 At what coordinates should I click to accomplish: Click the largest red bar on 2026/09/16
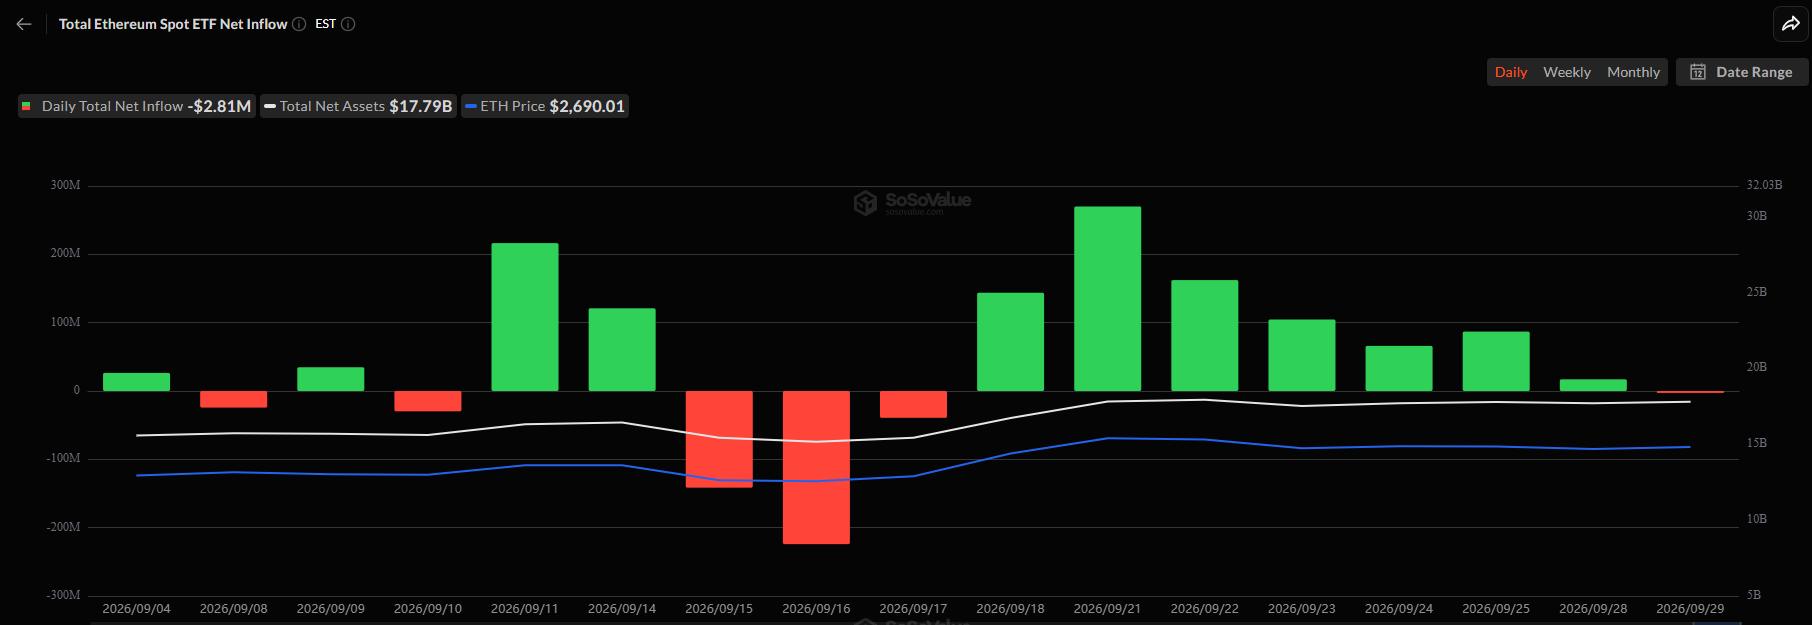click(x=816, y=467)
